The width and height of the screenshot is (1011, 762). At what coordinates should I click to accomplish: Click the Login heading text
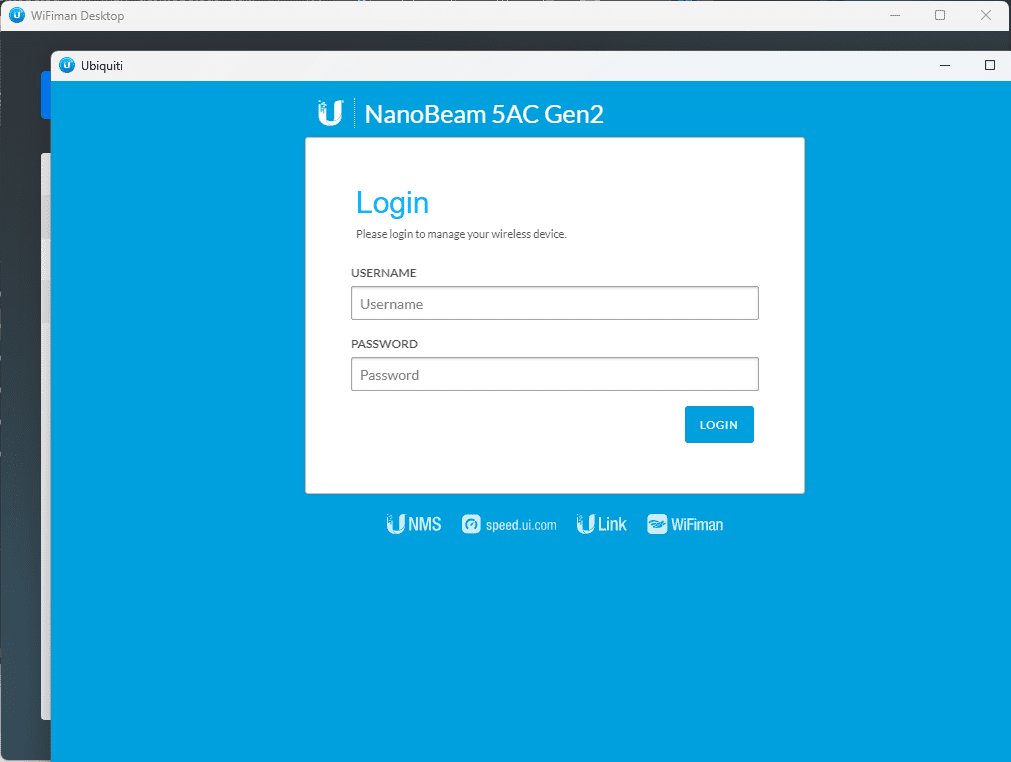pyautogui.click(x=392, y=204)
